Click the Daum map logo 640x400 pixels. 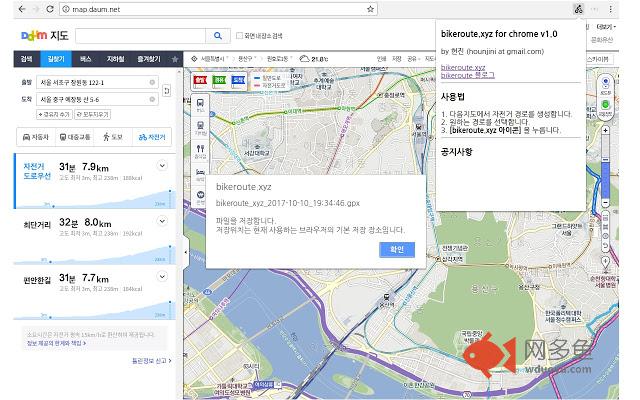pos(44,36)
